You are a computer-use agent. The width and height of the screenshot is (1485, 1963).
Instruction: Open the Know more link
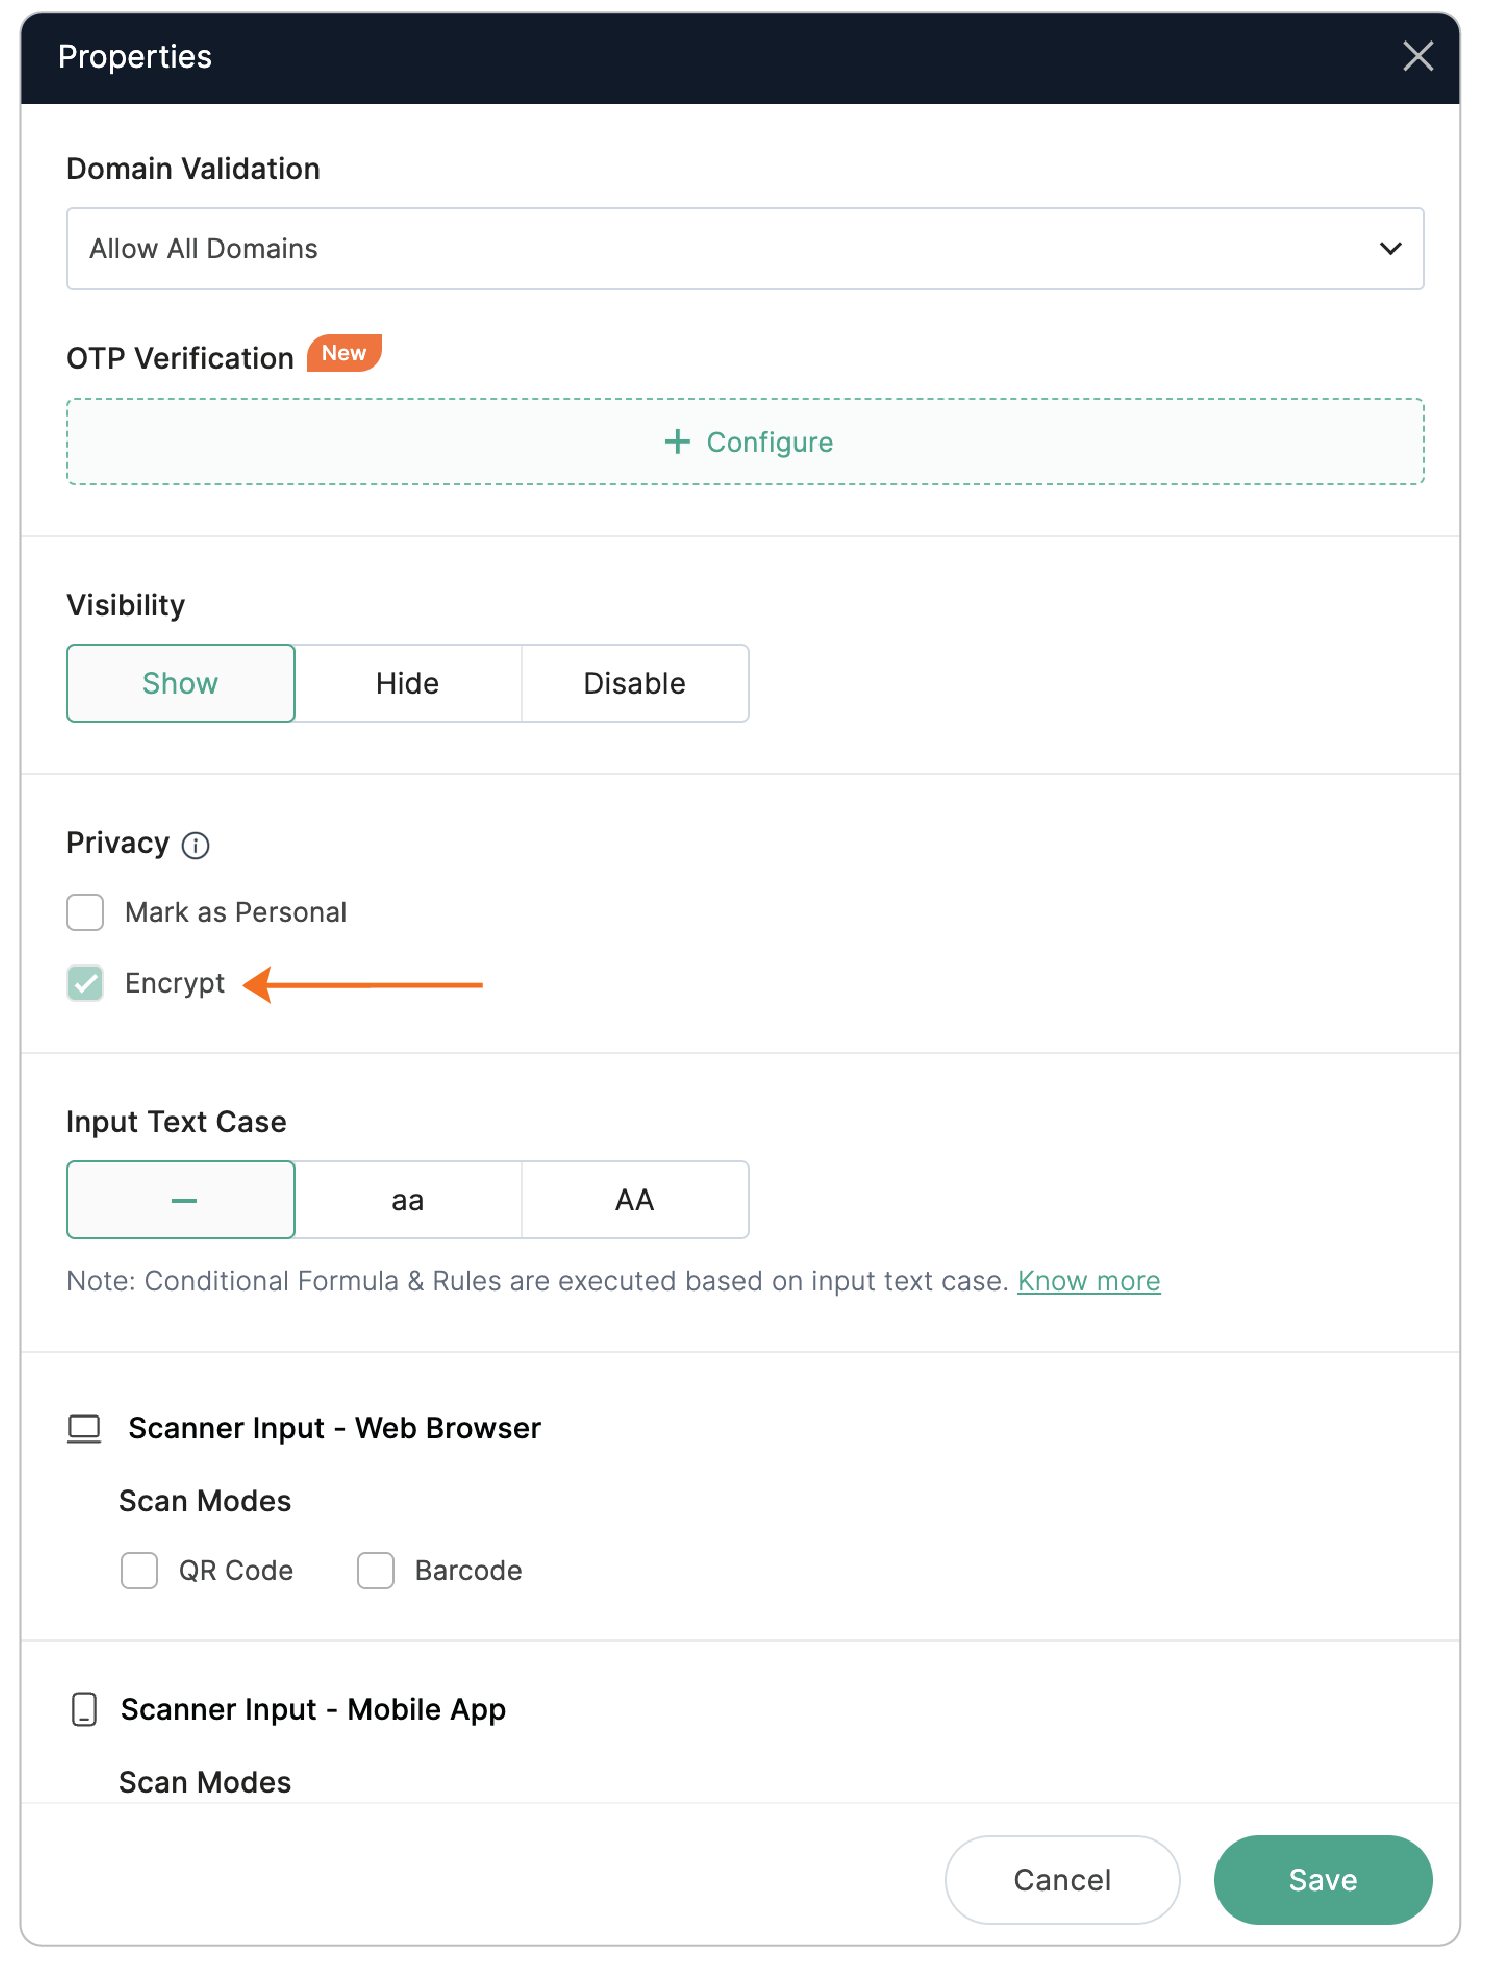pyautogui.click(x=1088, y=1281)
